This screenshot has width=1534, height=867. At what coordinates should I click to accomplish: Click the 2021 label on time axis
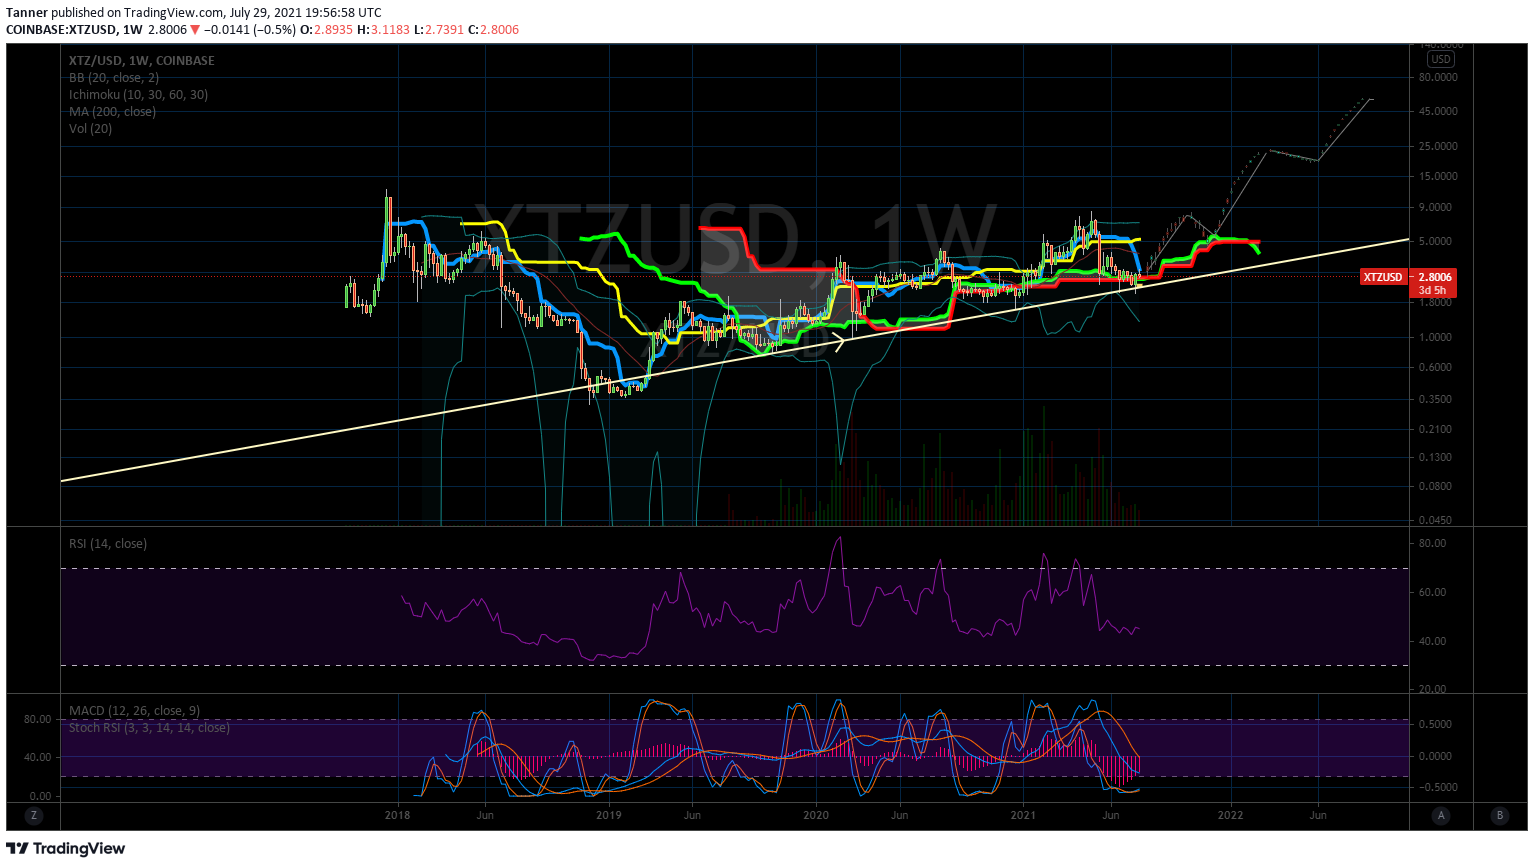tap(1023, 815)
